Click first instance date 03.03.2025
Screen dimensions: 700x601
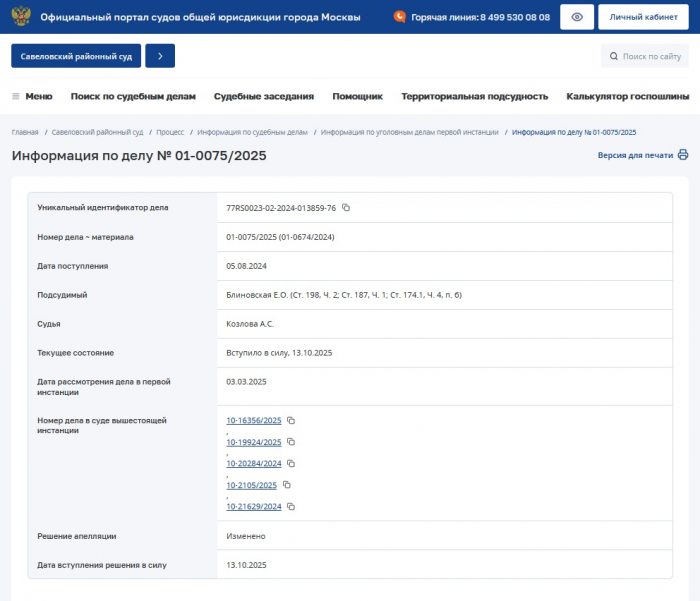click(246, 382)
